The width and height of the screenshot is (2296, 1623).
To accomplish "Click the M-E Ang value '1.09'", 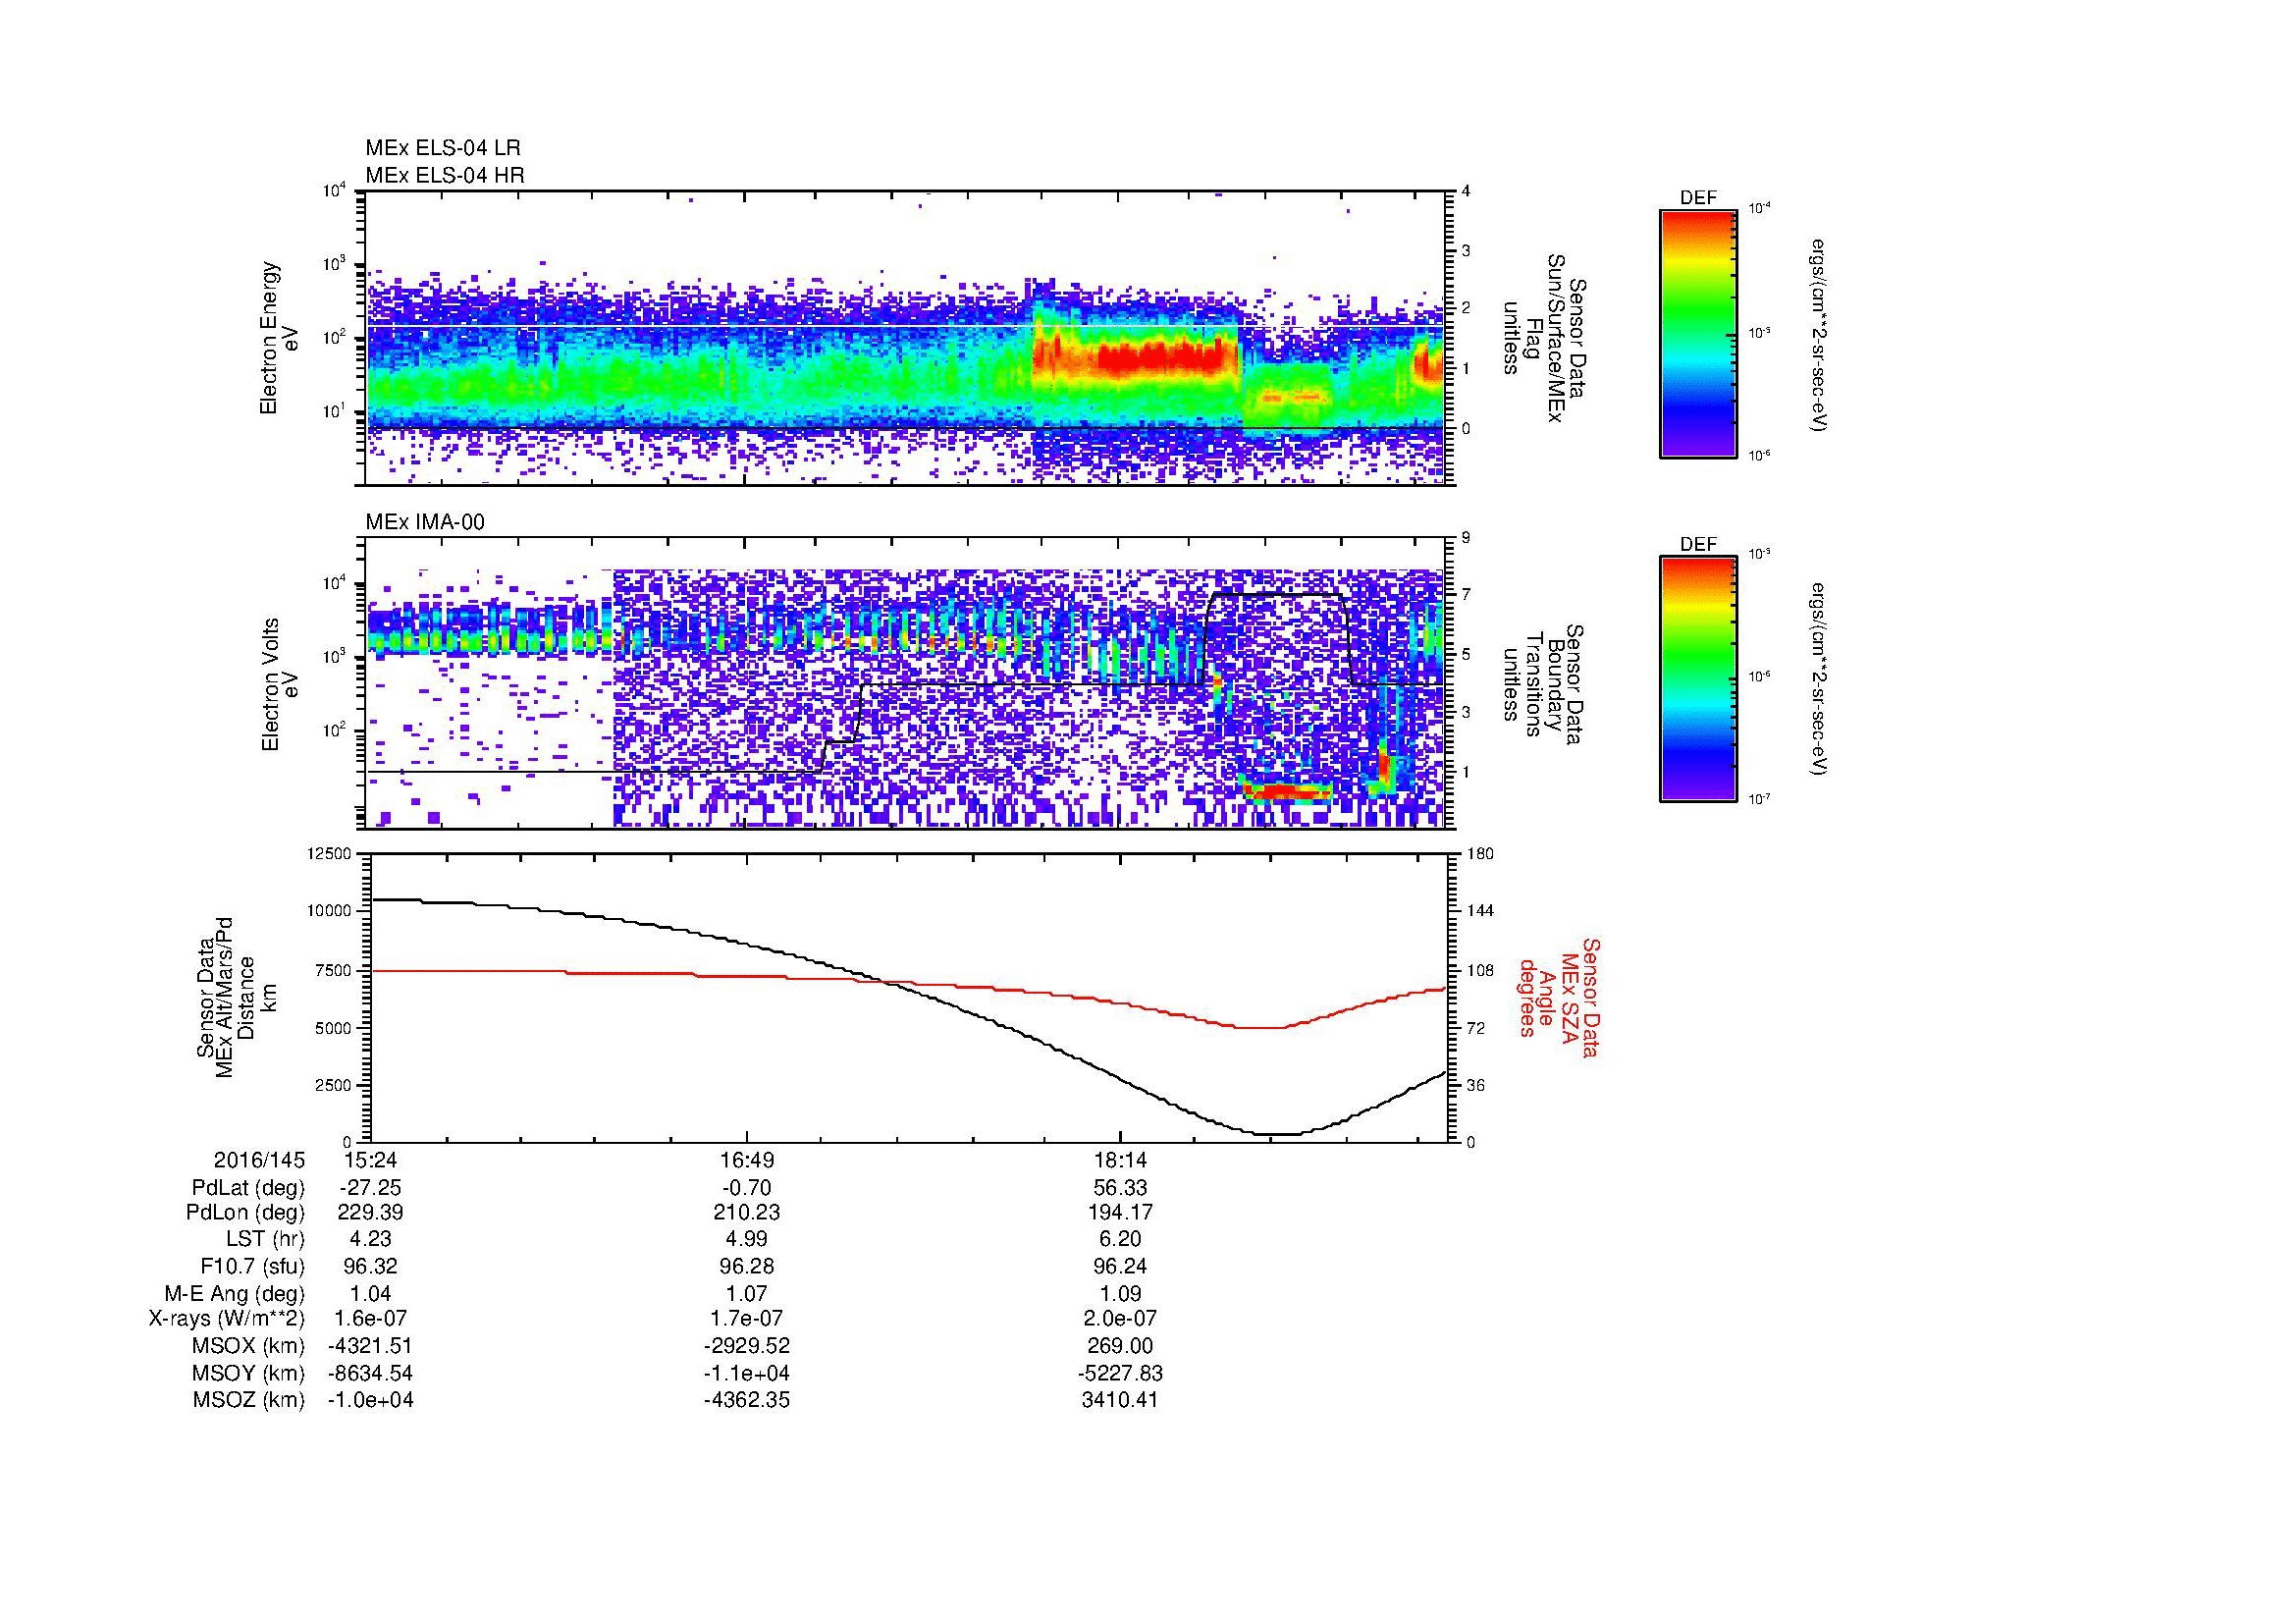I will coord(1120,1293).
